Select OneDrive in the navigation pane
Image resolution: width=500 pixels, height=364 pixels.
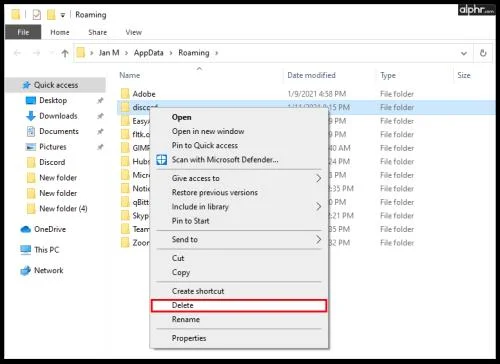click(50, 229)
